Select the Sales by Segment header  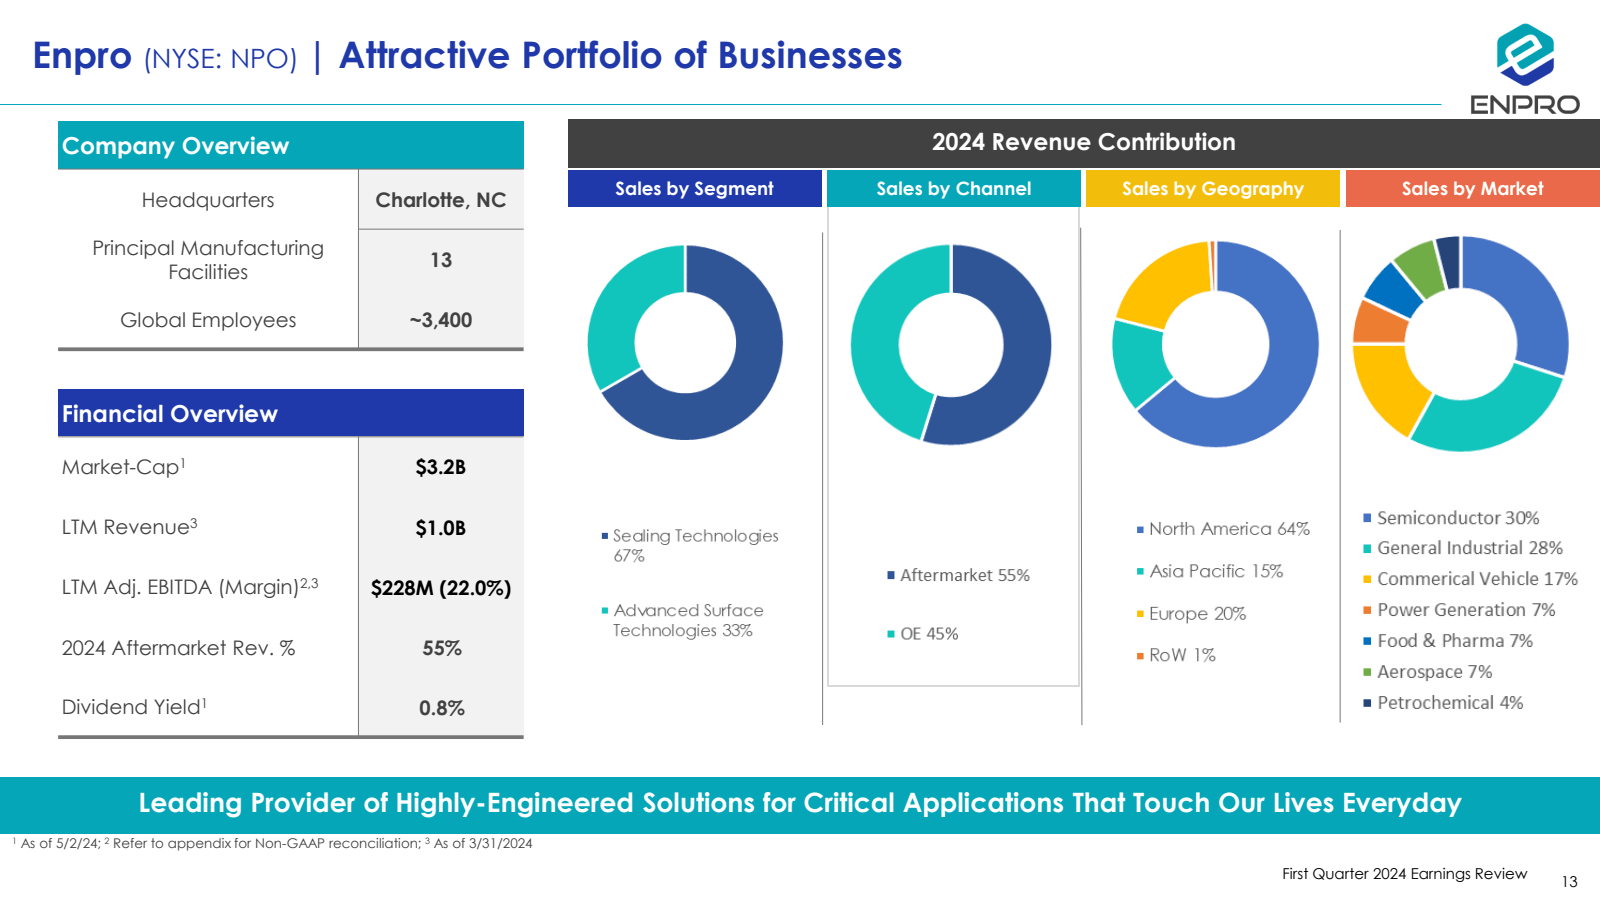[695, 188]
